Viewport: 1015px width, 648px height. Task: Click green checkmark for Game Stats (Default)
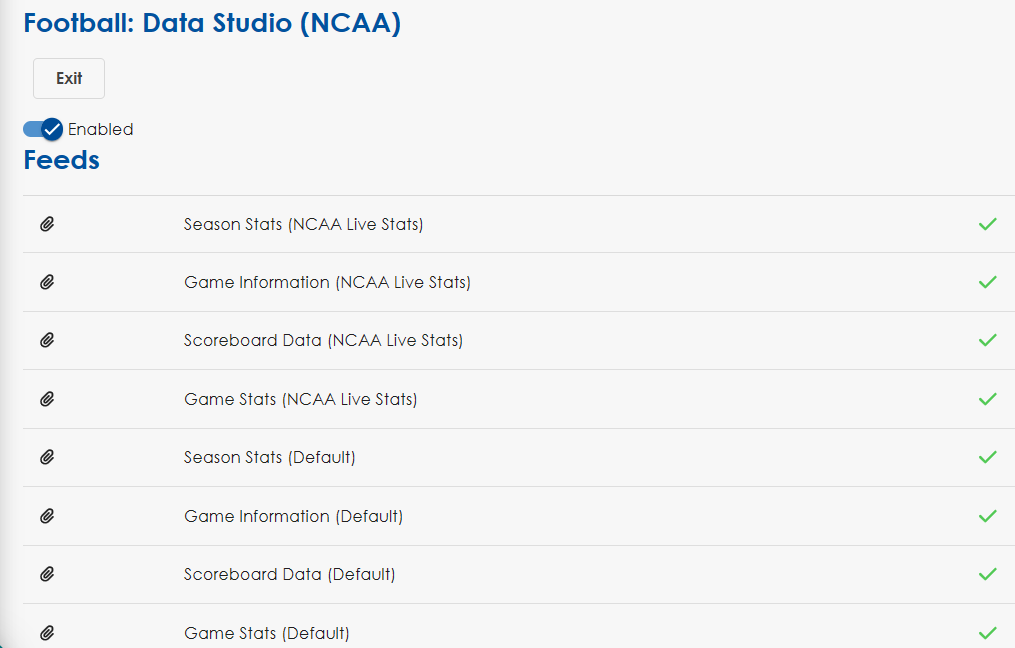click(987, 633)
